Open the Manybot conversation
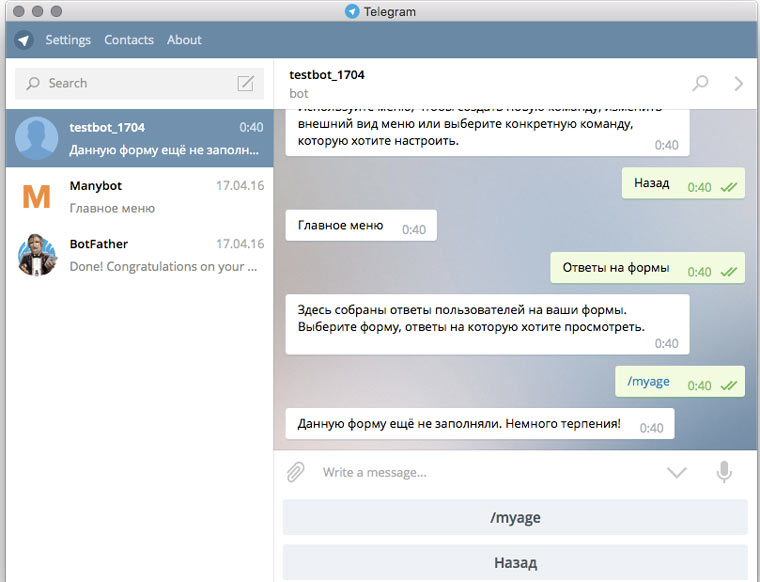760x582 pixels. [x=140, y=196]
